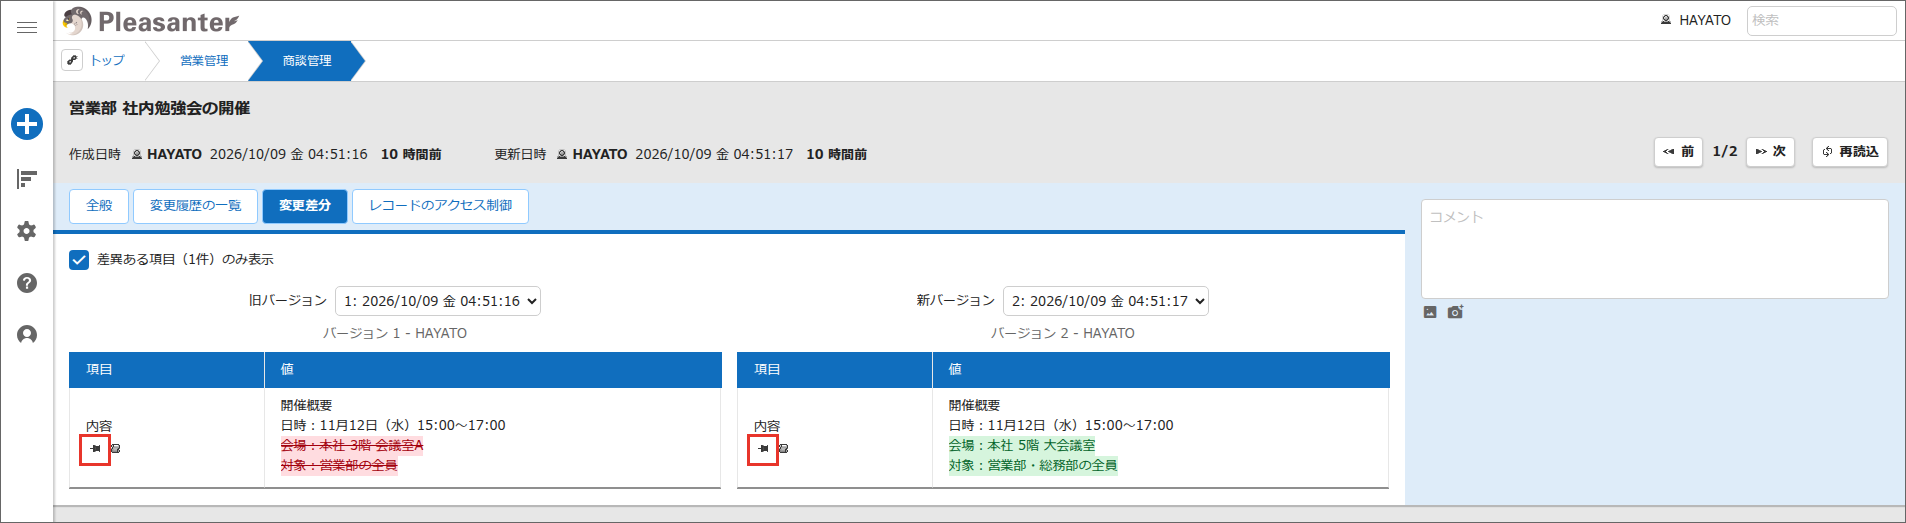Screen dimensions: 1906x523
Task: Click the 1/2 record counter
Action: point(1725,152)
